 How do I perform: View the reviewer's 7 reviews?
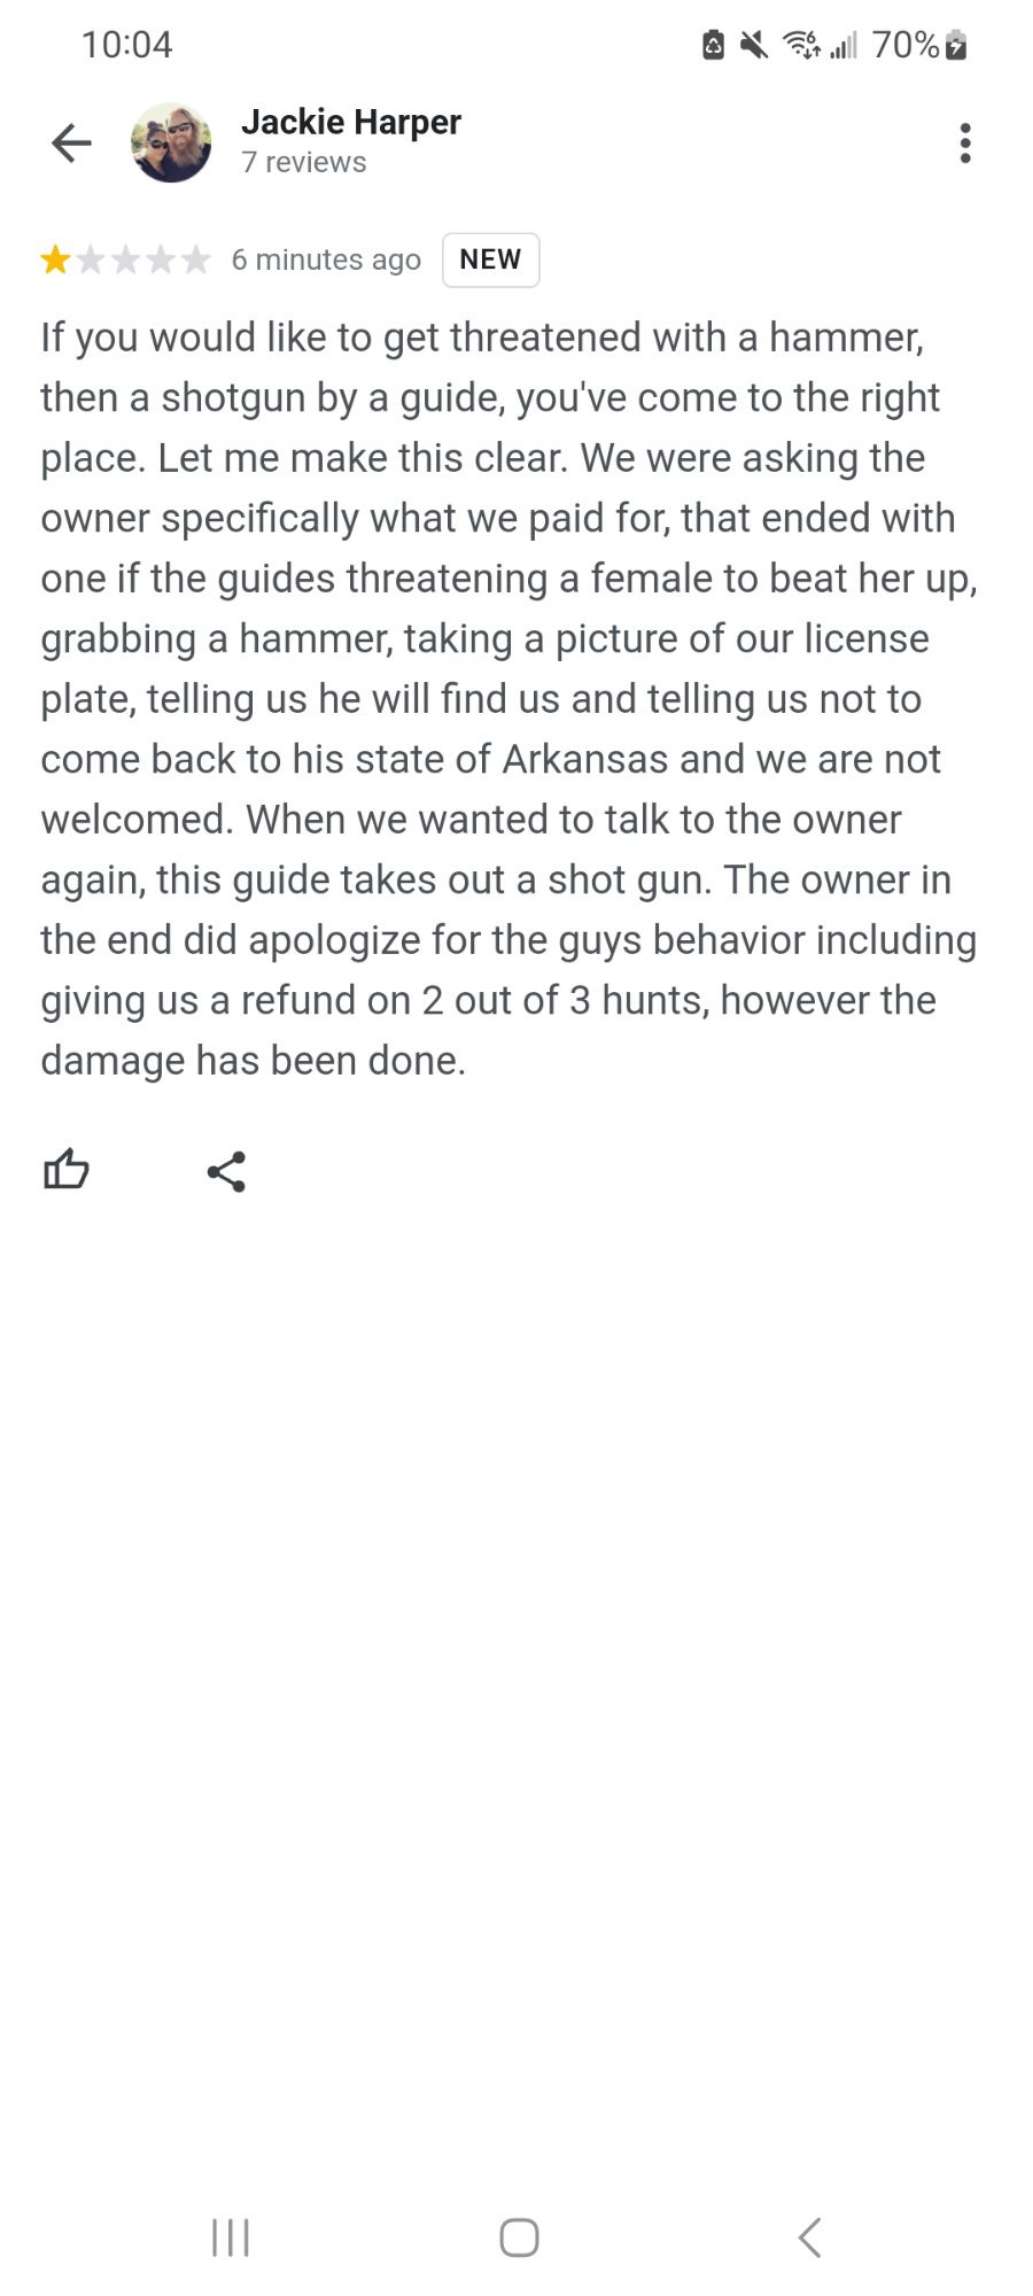[304, 163]
